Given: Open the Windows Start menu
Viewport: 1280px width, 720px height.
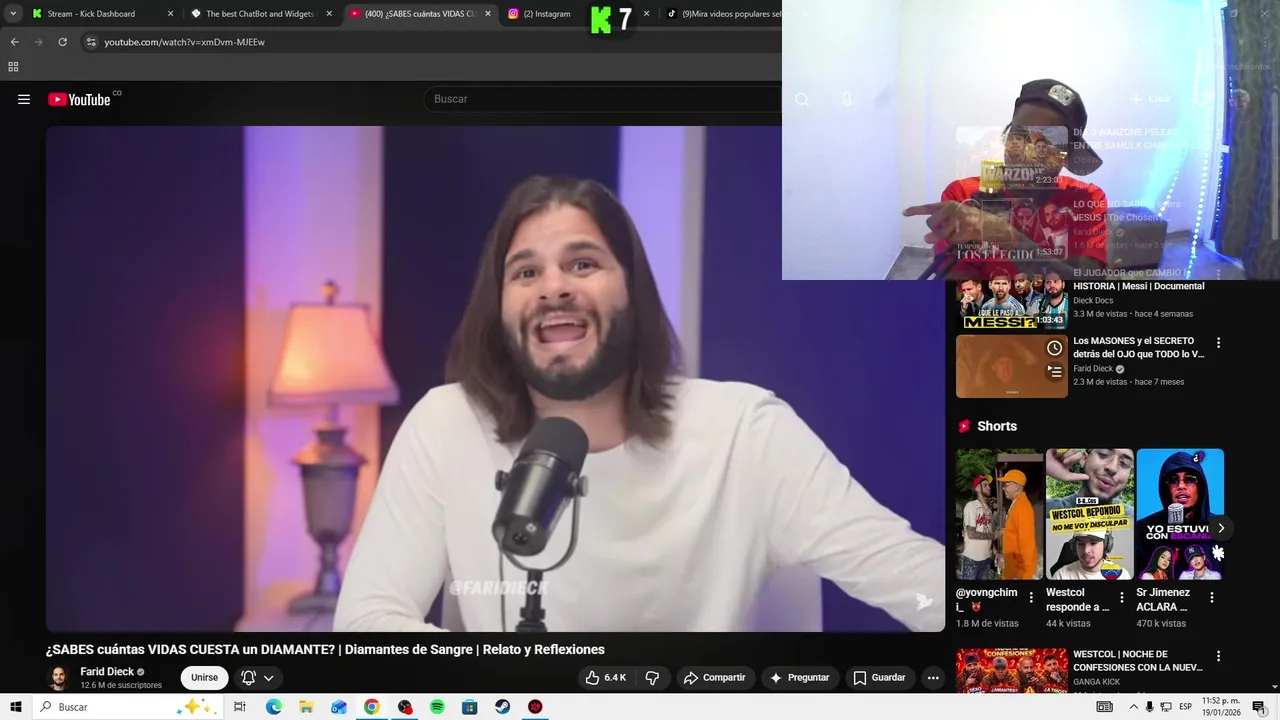Looking at the screenshot, I should [x=16, y=707].
